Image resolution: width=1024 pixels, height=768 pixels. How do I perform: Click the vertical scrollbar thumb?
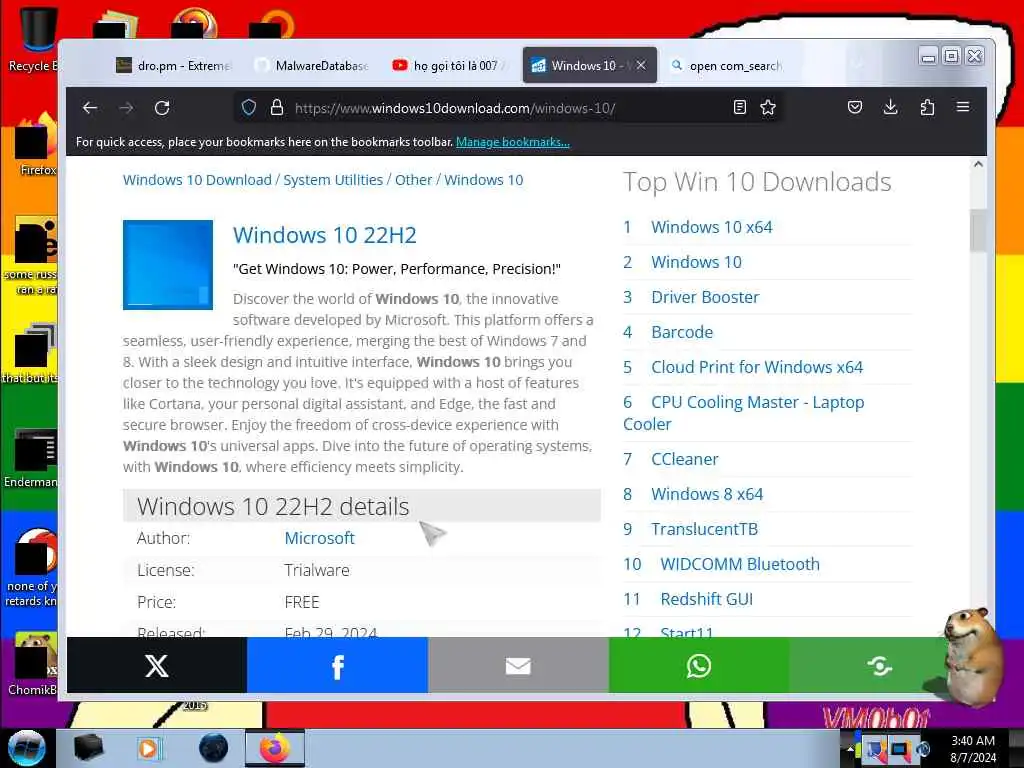click(x=978, y=230)
